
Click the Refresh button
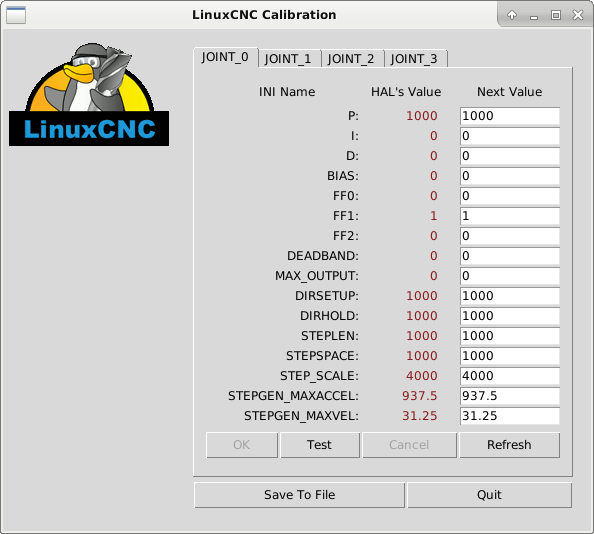pos(509,445)
